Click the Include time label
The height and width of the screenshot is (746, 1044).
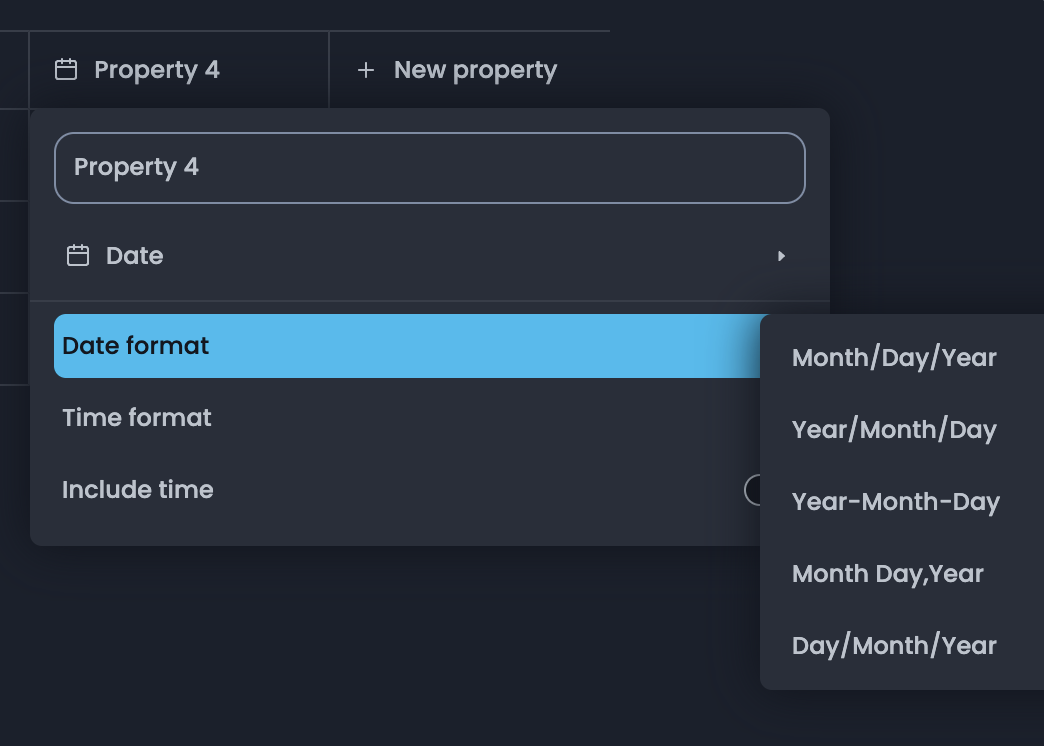point(137,489)
